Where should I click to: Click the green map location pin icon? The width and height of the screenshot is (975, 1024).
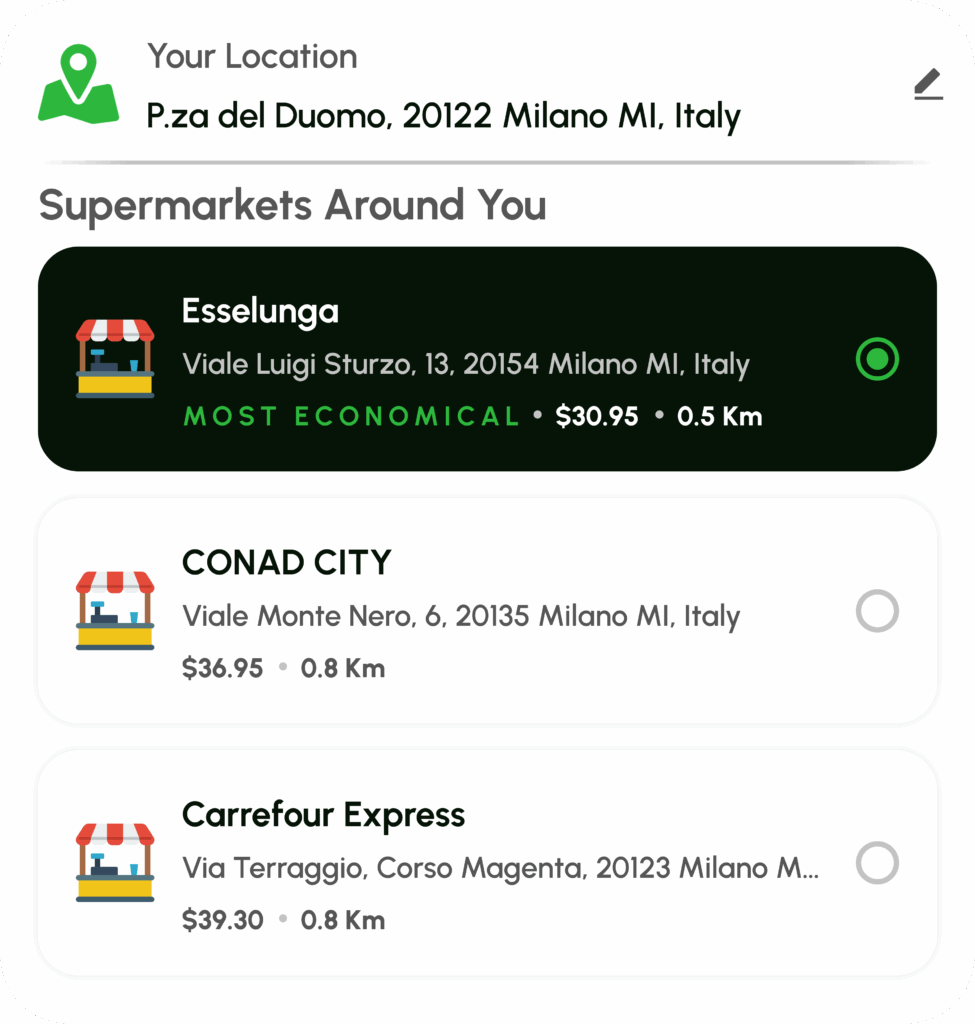click(78, 86)
